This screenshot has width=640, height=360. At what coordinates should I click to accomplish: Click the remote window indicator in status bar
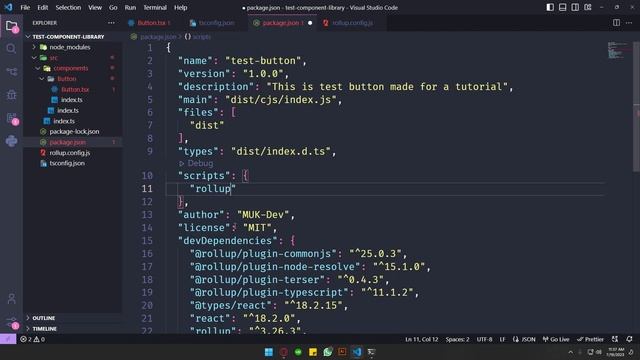pos(8,339)
